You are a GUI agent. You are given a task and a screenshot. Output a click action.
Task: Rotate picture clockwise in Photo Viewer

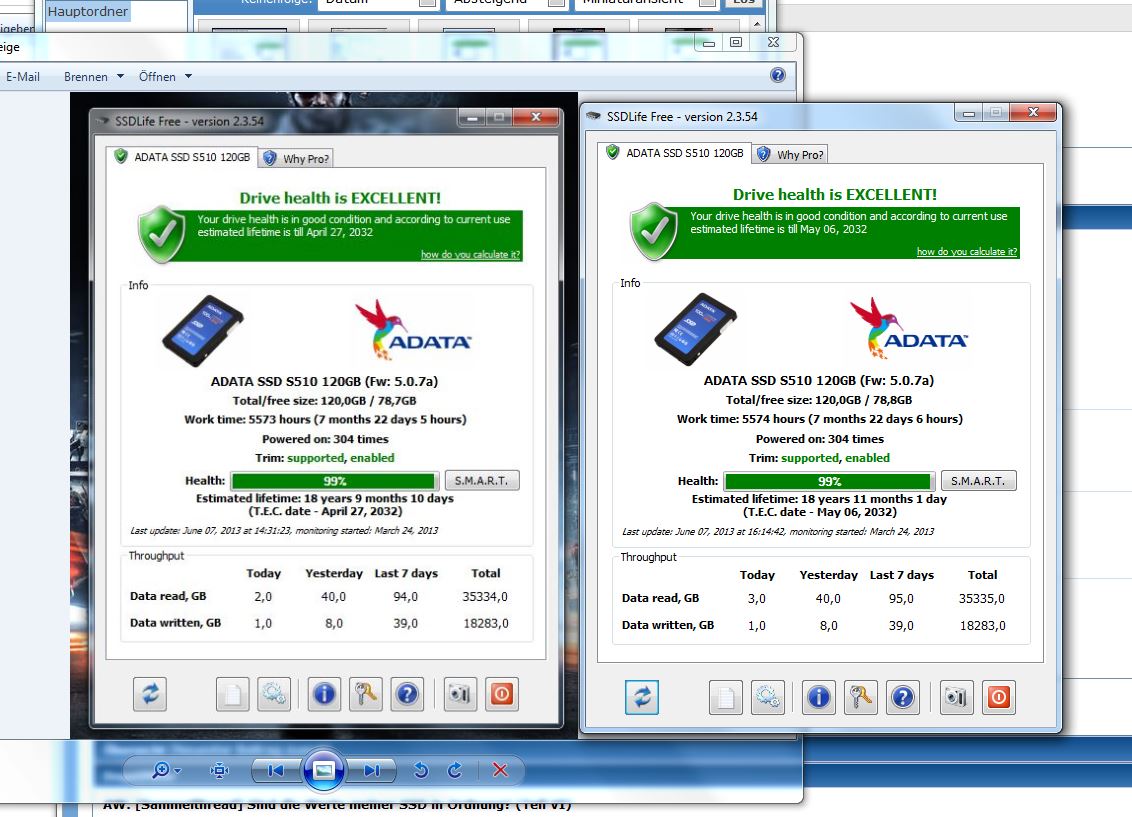coord(455,771)
